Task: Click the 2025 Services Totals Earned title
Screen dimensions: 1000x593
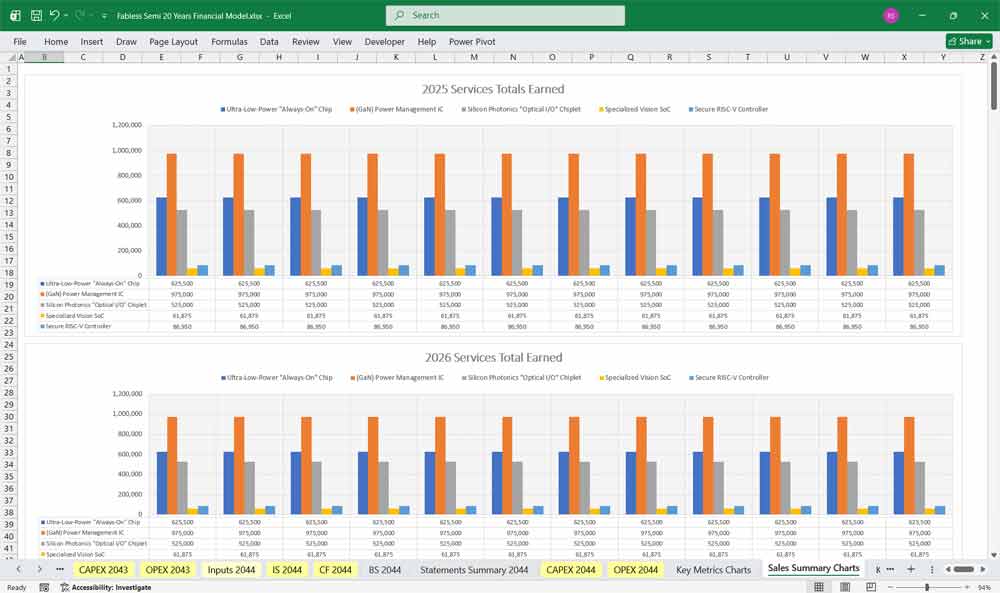Action: point(493,89)
